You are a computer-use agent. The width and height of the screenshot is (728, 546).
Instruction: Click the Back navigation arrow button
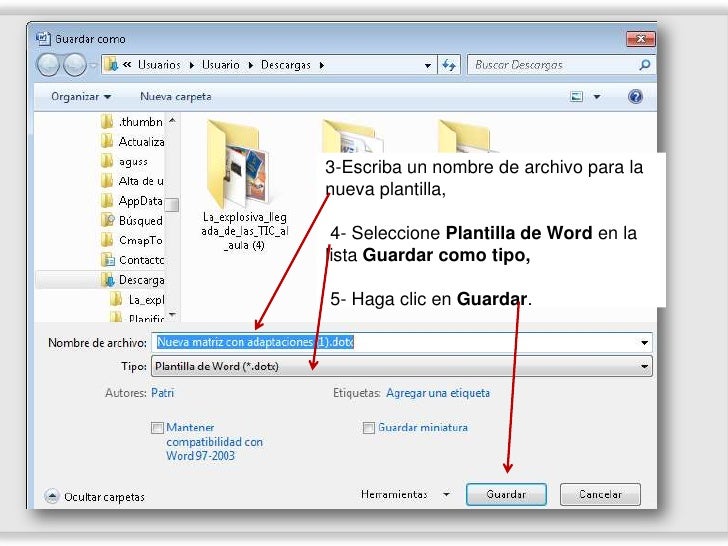tap(48, 65)
